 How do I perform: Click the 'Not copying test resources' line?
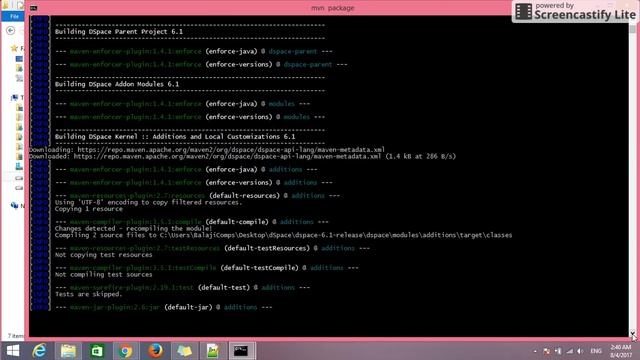tap(104, 255)
